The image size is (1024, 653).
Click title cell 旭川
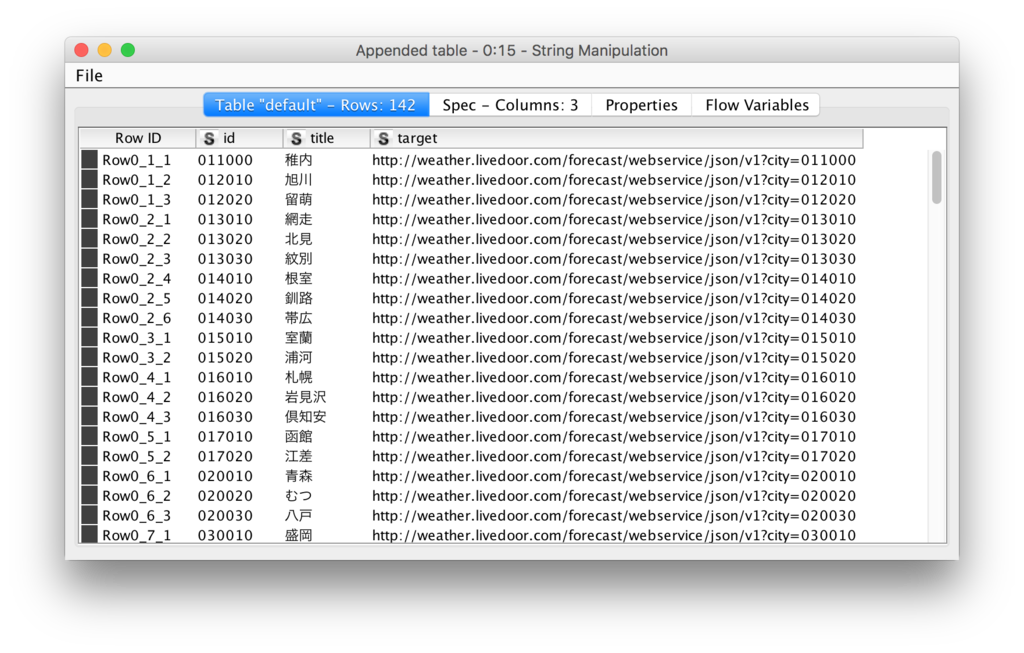pyautogui.click(x=298, y=180)
